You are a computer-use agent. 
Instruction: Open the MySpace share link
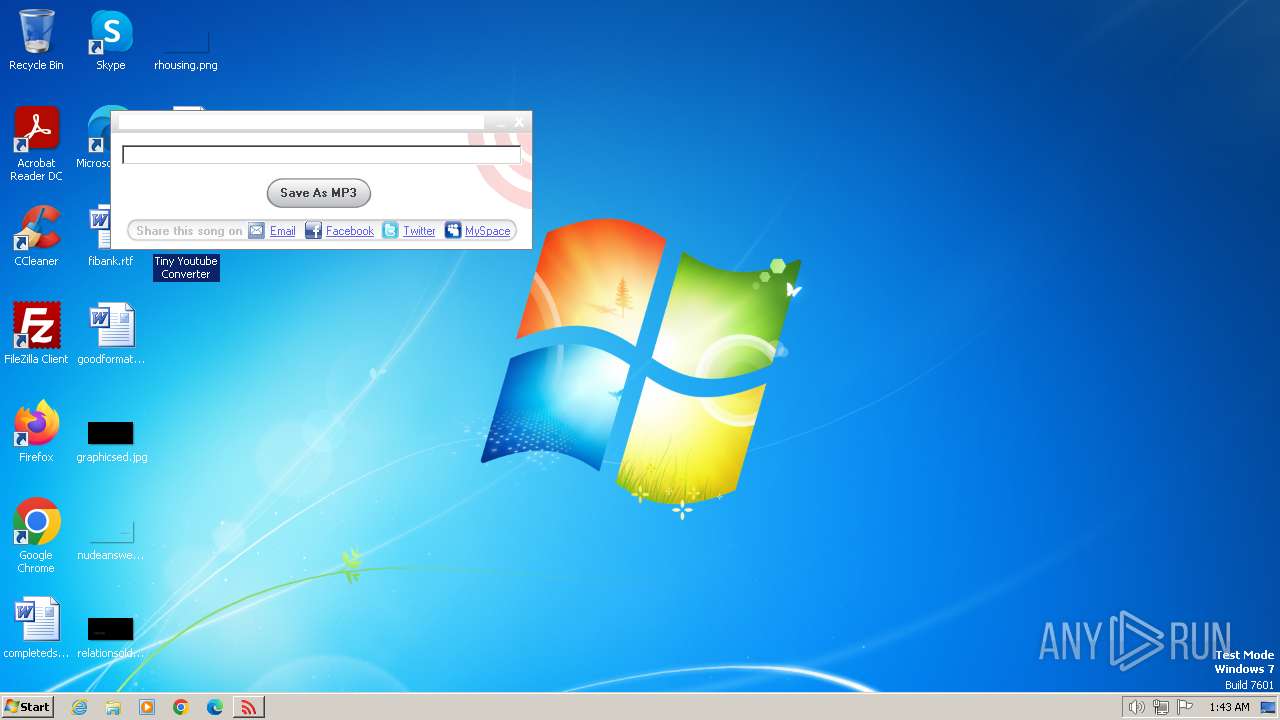(x=488, y=231)
